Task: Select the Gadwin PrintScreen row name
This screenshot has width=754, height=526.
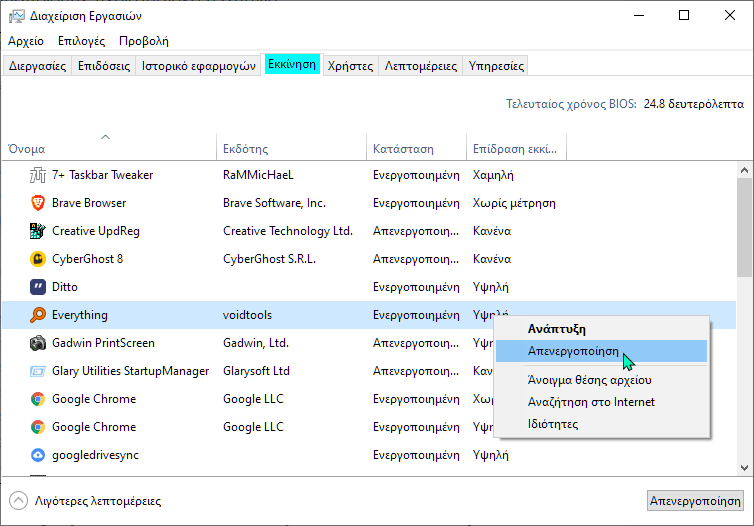Action: point(103,343)
